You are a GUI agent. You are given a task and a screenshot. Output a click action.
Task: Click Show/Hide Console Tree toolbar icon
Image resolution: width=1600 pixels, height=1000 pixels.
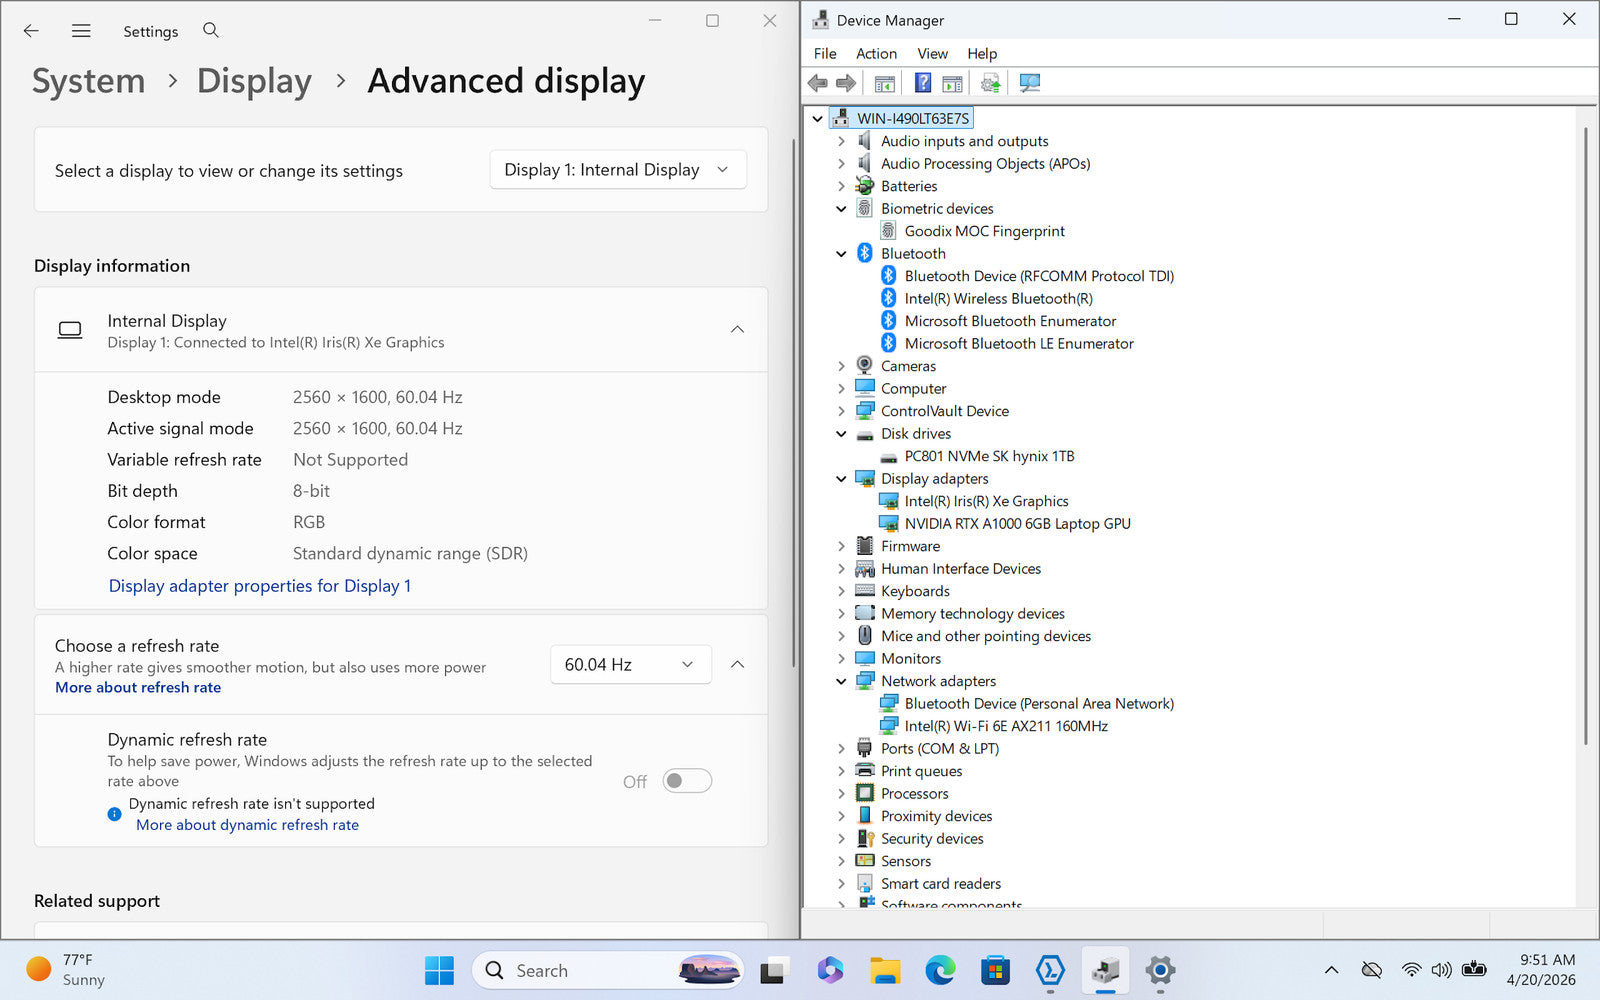click(884, 83)
